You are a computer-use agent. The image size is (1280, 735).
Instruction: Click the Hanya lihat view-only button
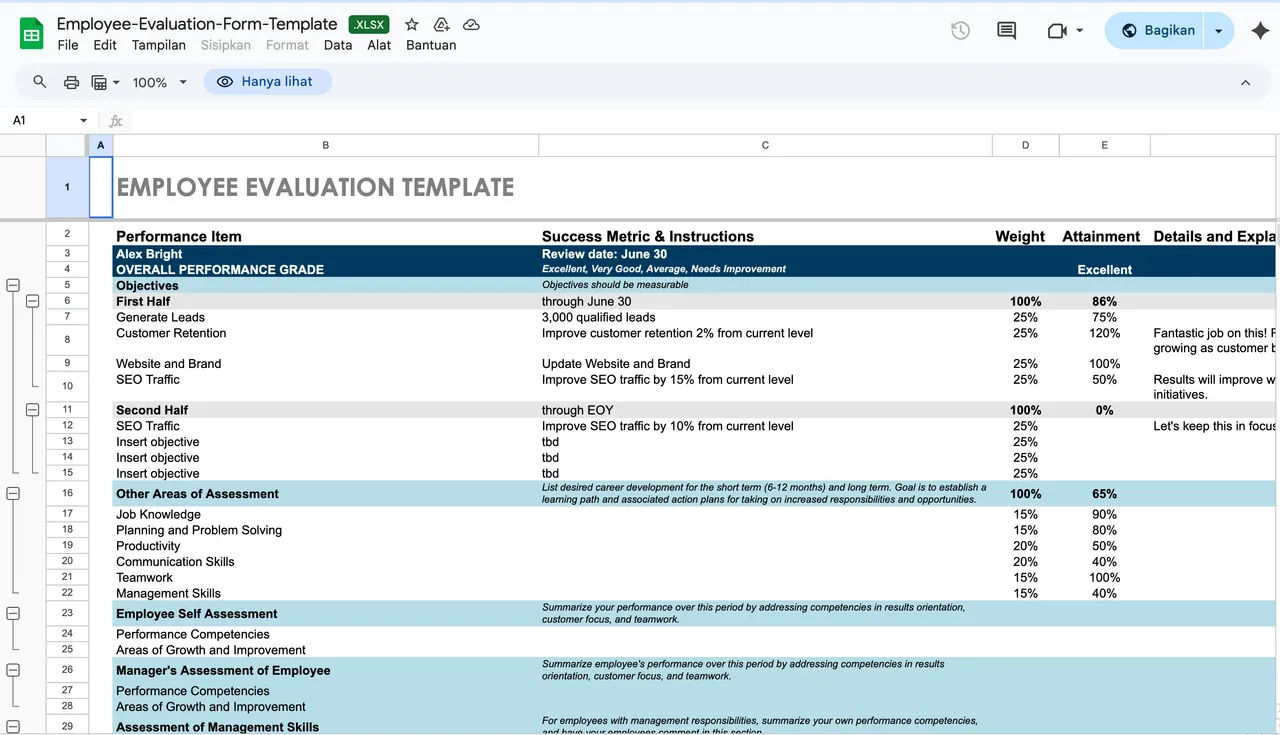coord(267,82)
